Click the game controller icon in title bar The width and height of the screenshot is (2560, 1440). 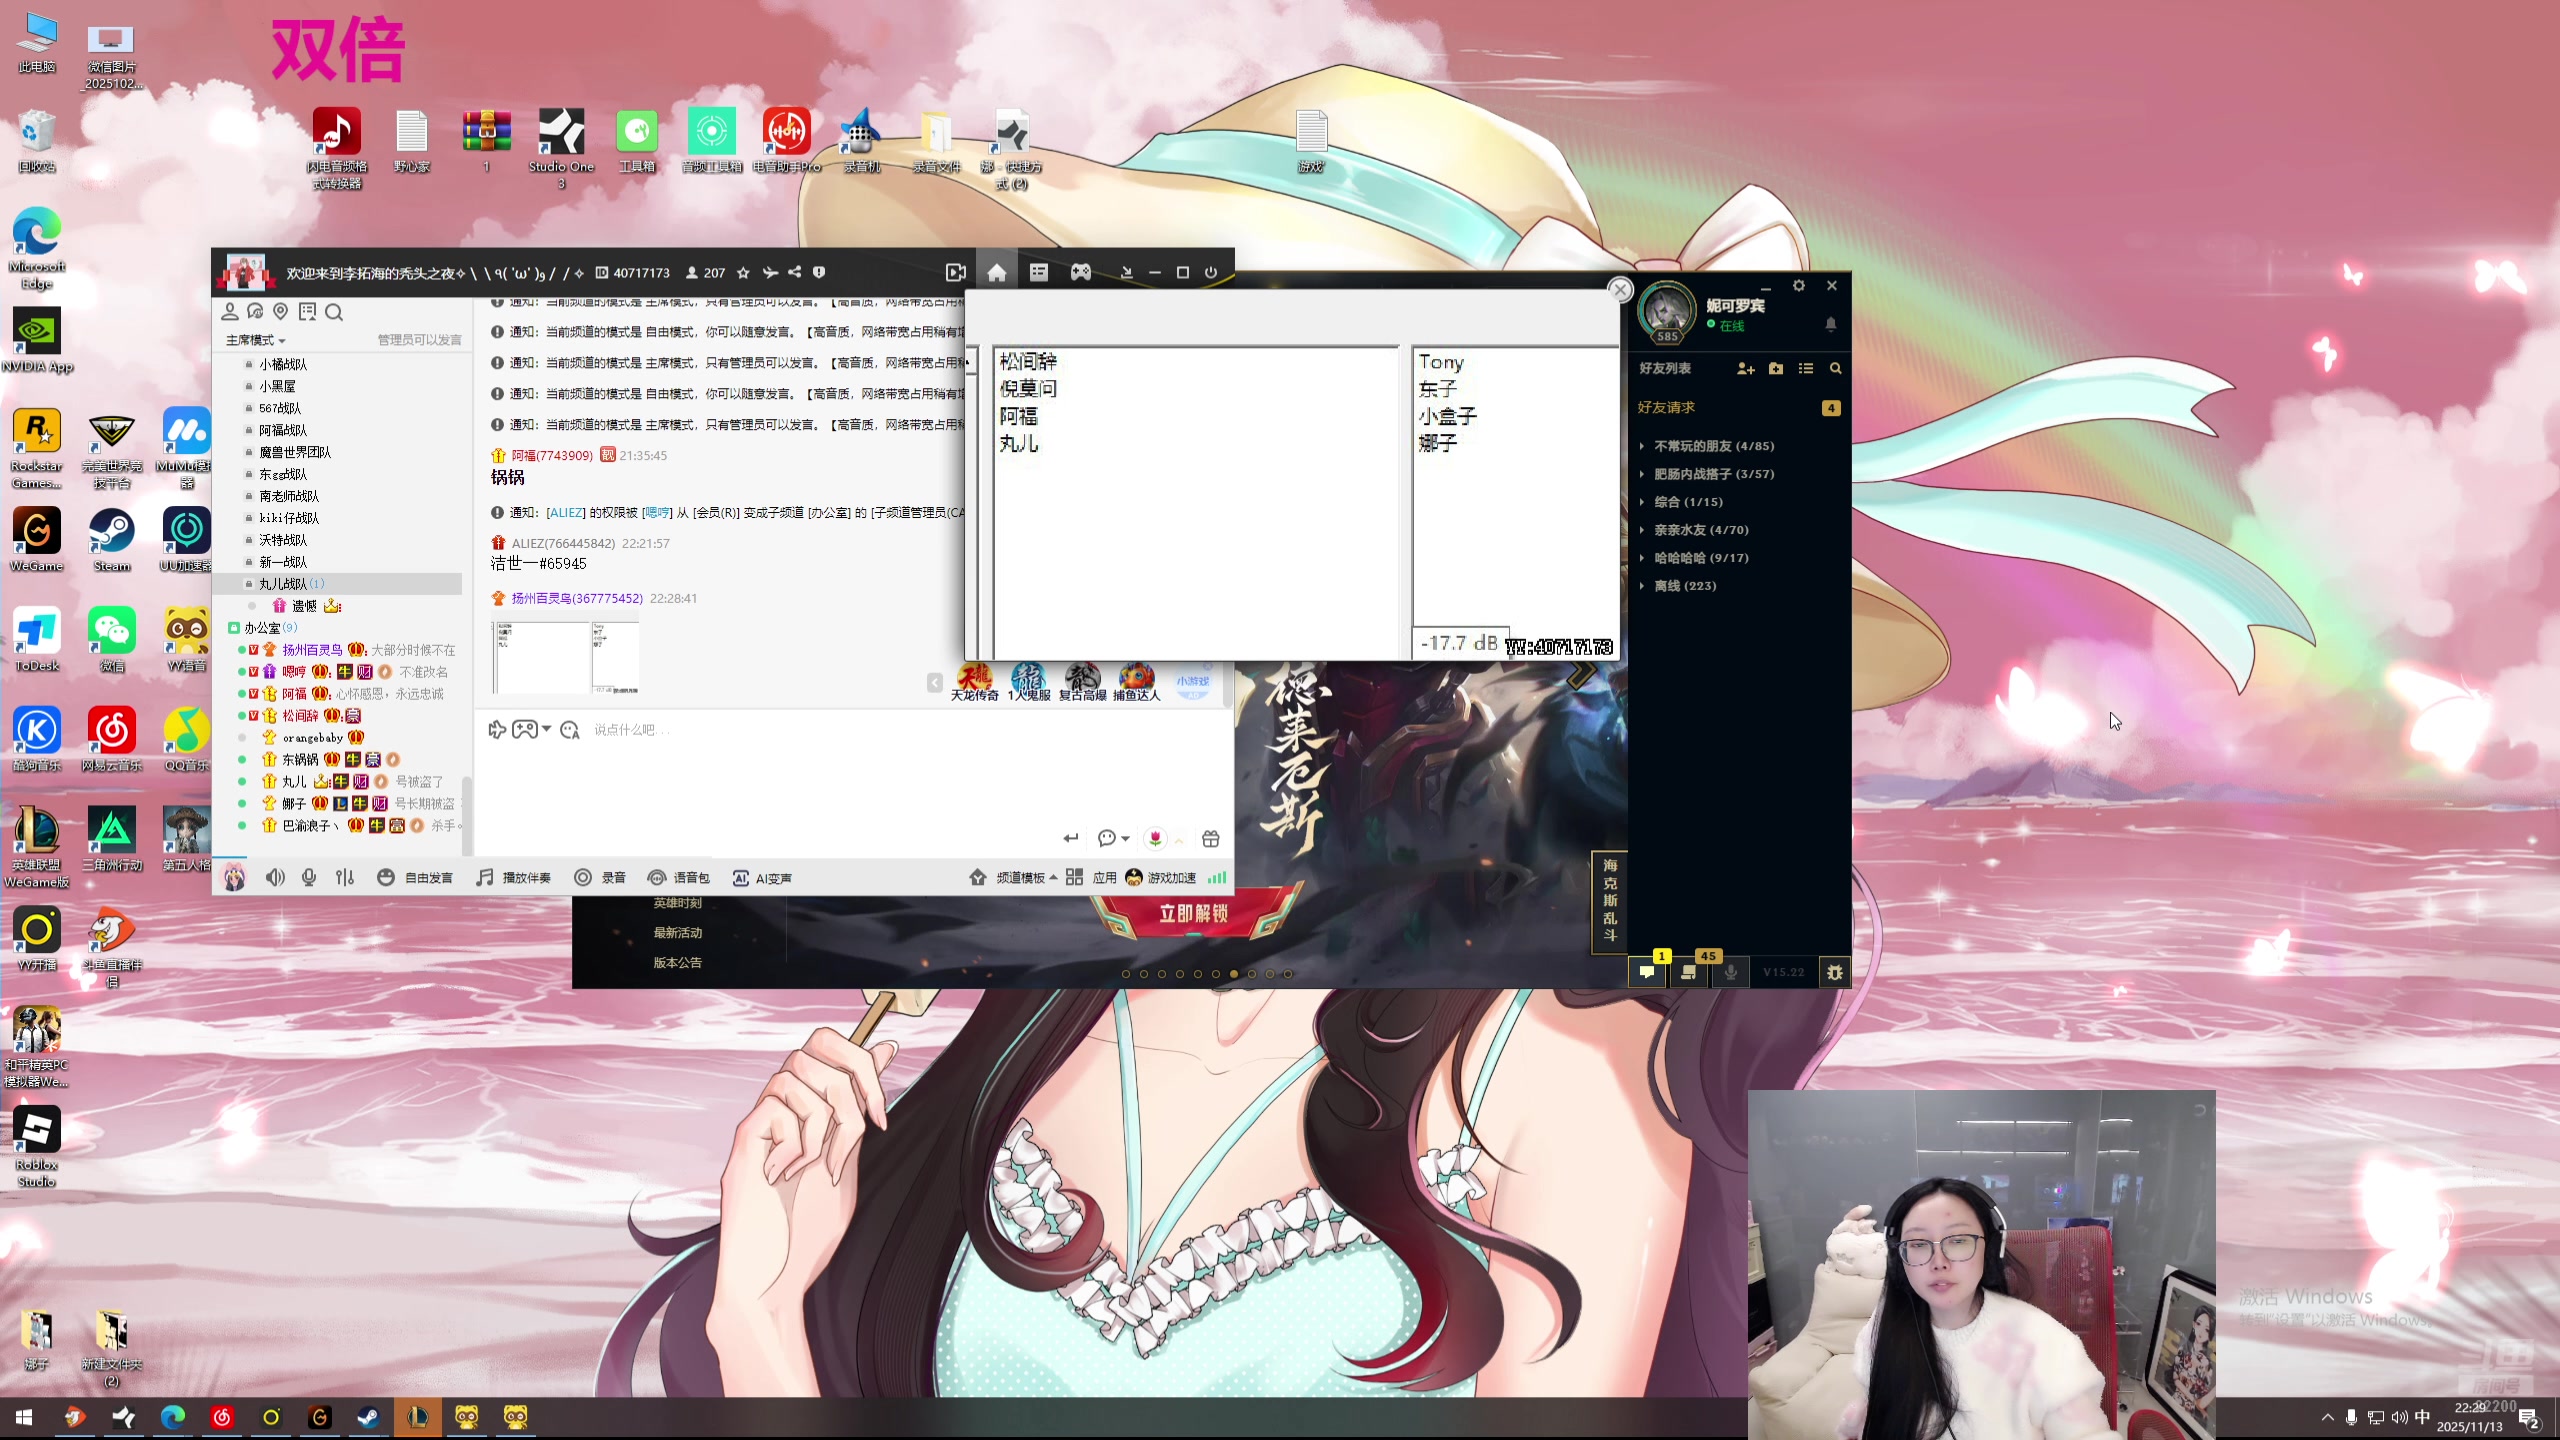[1081, 272]
